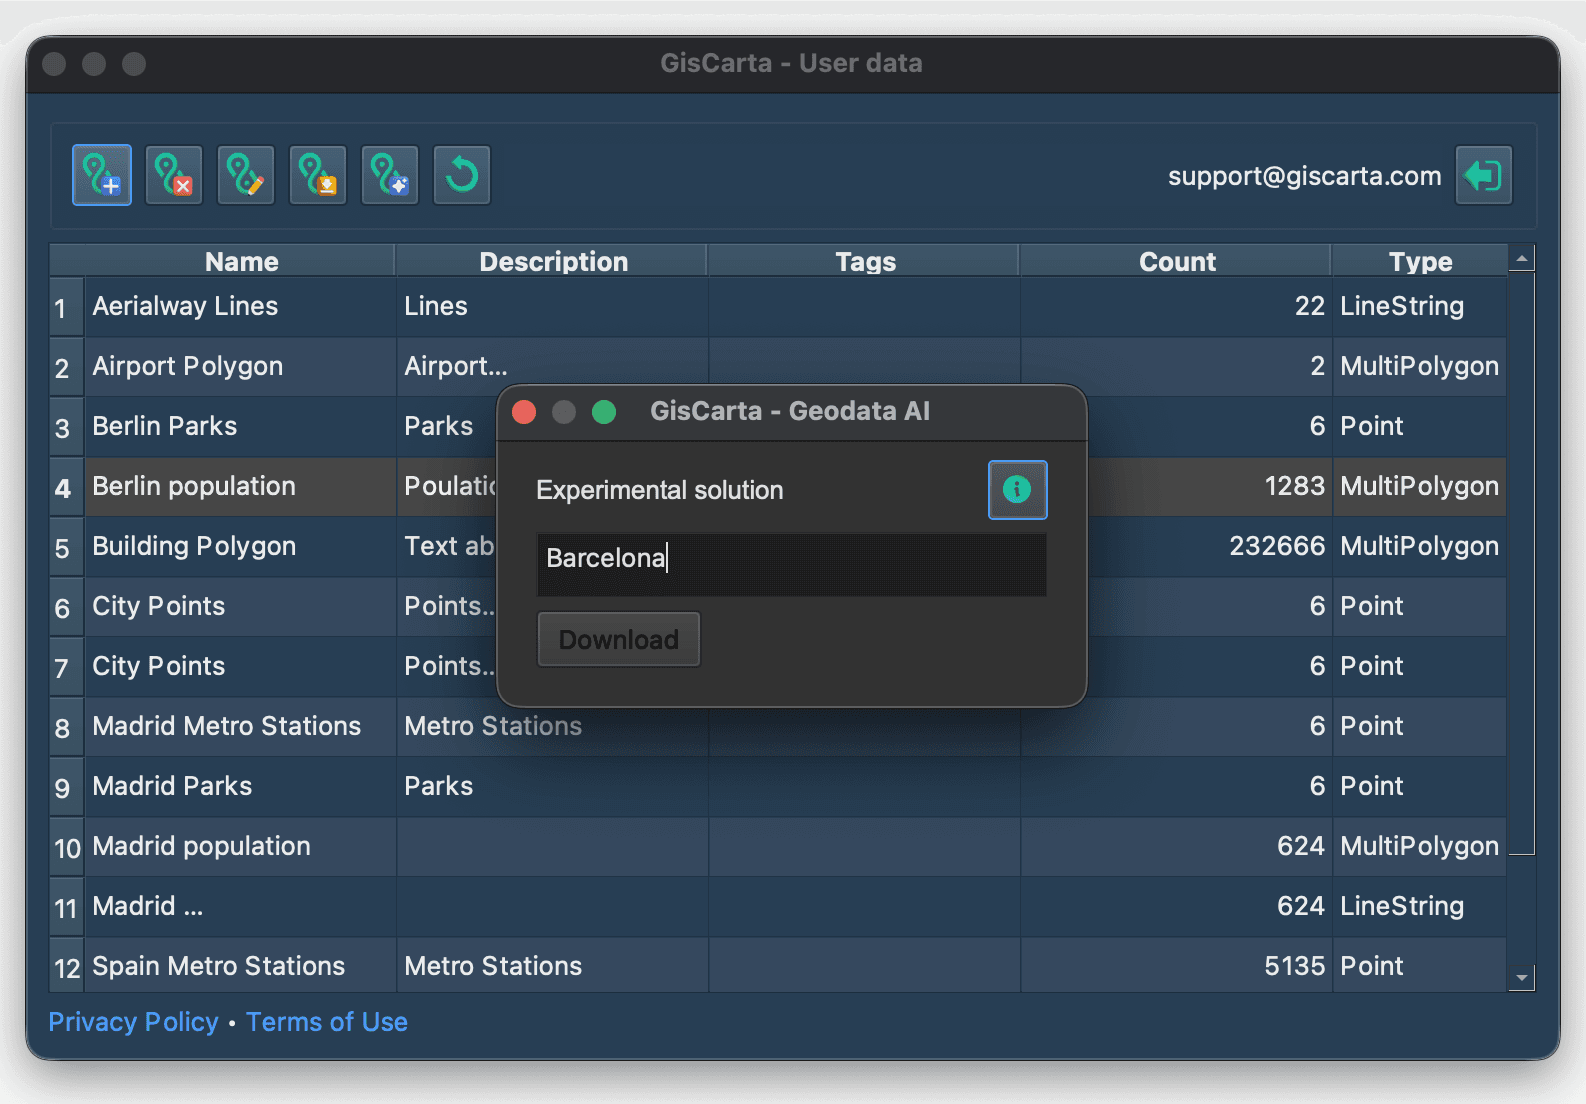
Task: Sort by the Count column header
Action: point(1177,261)
